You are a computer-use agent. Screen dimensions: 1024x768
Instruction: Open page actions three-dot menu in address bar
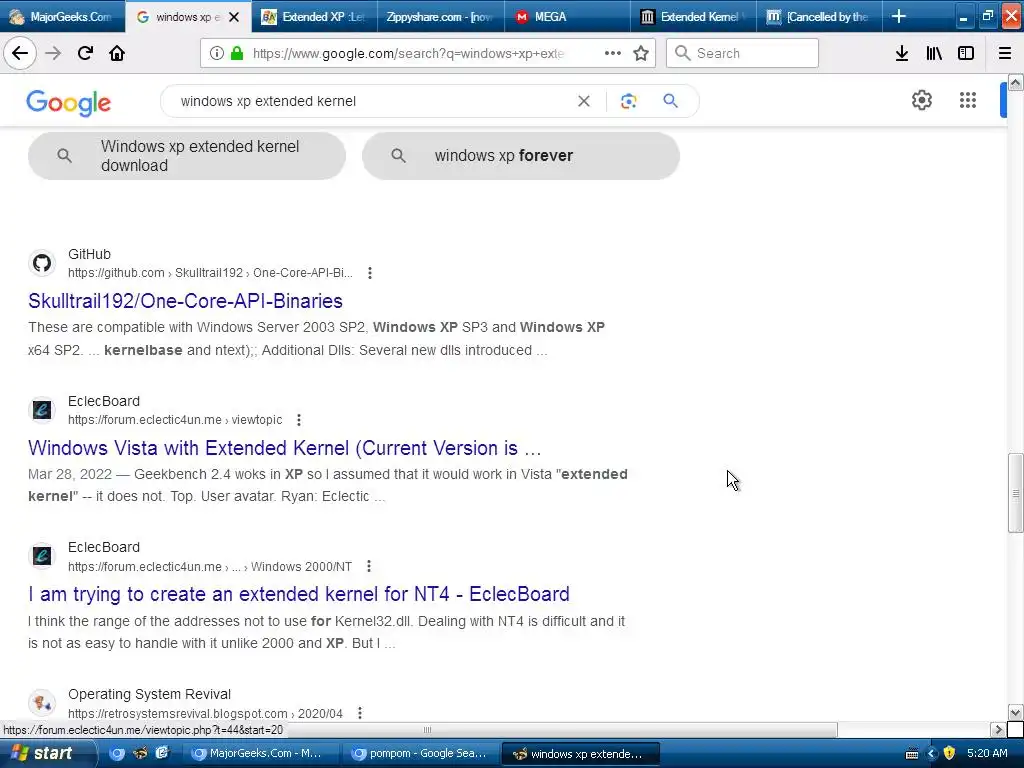coord(613,53)
